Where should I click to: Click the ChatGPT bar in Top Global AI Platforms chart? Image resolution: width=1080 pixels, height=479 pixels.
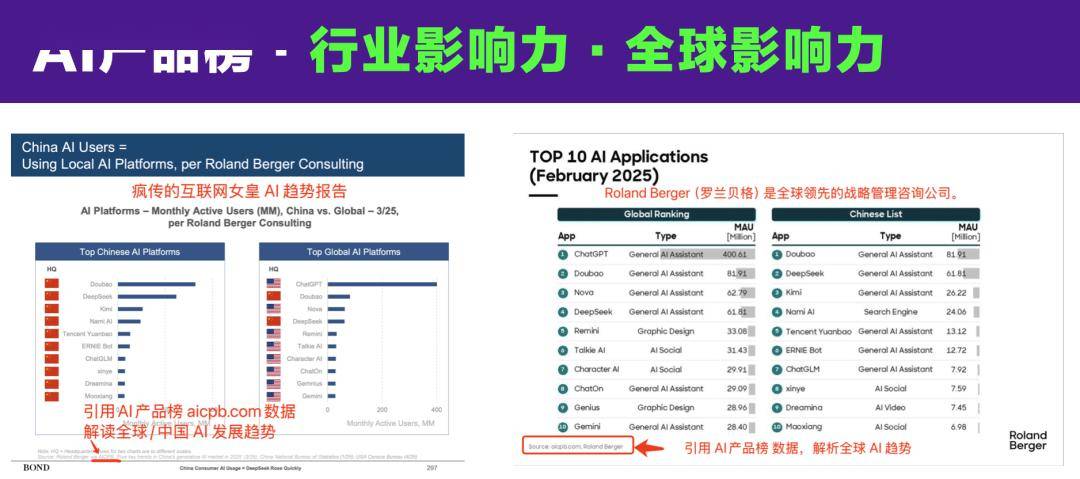click(x=382, y=284)
